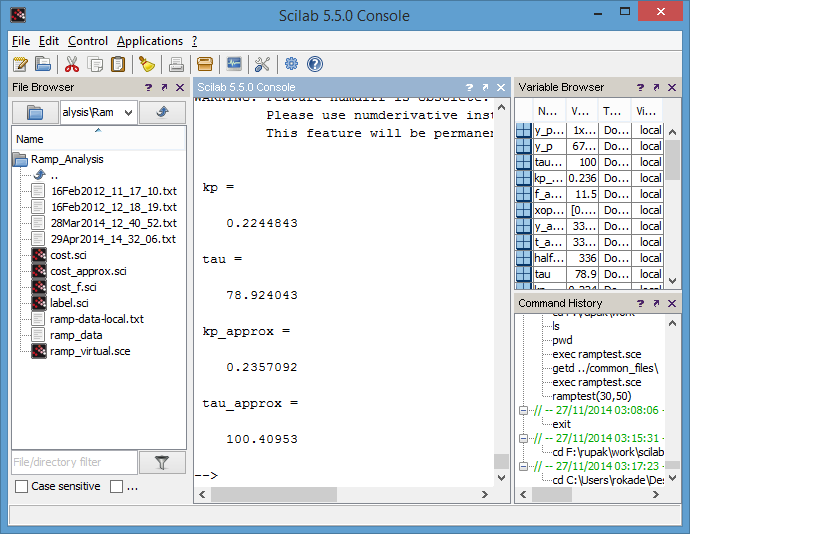Close the inner Scilab Console panel
This screenshot has width=819, height=534.
pyautogui.click(x=501, y=87)
